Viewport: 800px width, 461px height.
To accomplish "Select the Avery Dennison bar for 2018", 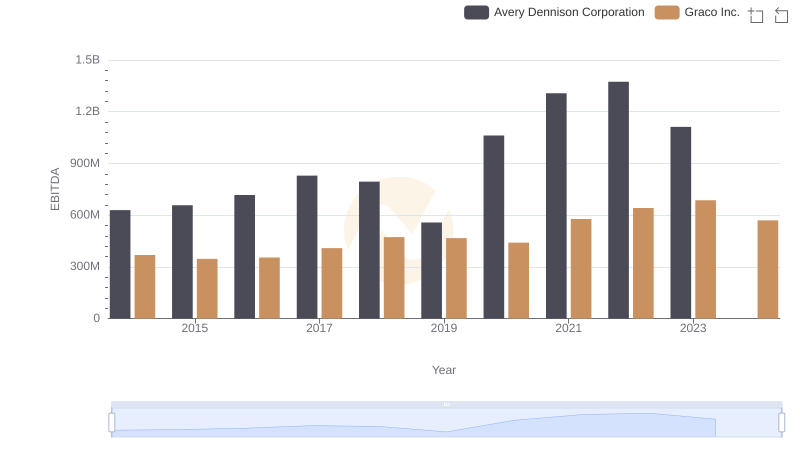I will pos(369,250).
